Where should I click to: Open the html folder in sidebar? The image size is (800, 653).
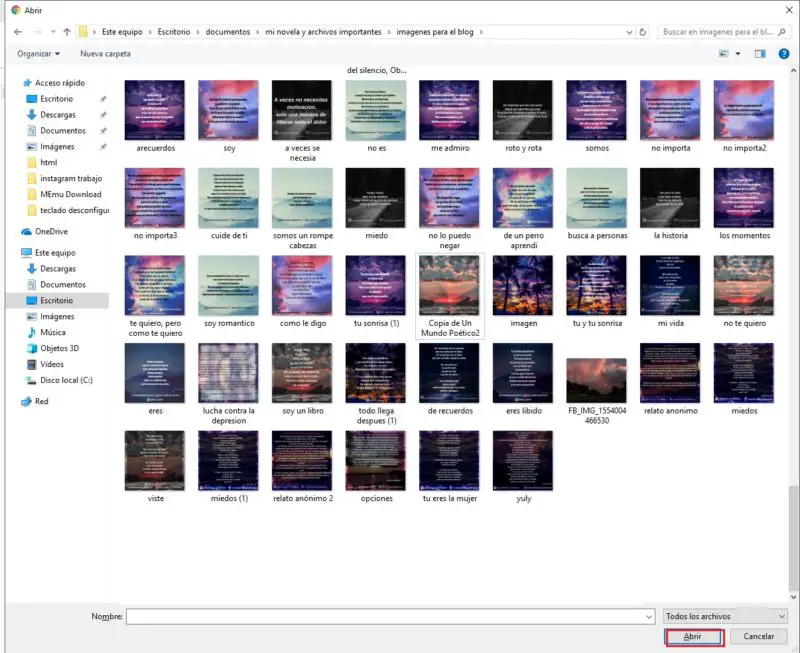click(48, 162)
